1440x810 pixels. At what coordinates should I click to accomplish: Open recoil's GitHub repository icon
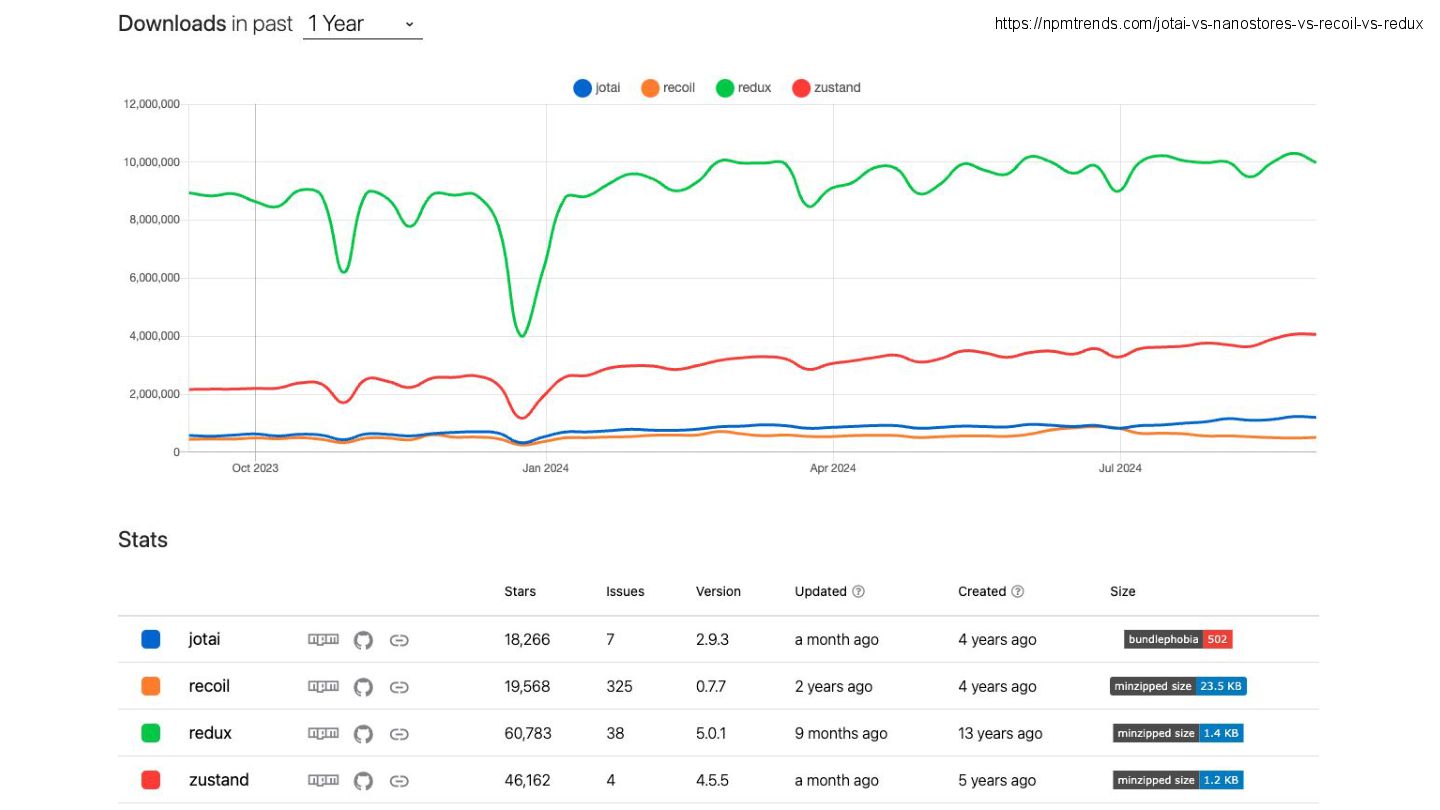point(363,687)
